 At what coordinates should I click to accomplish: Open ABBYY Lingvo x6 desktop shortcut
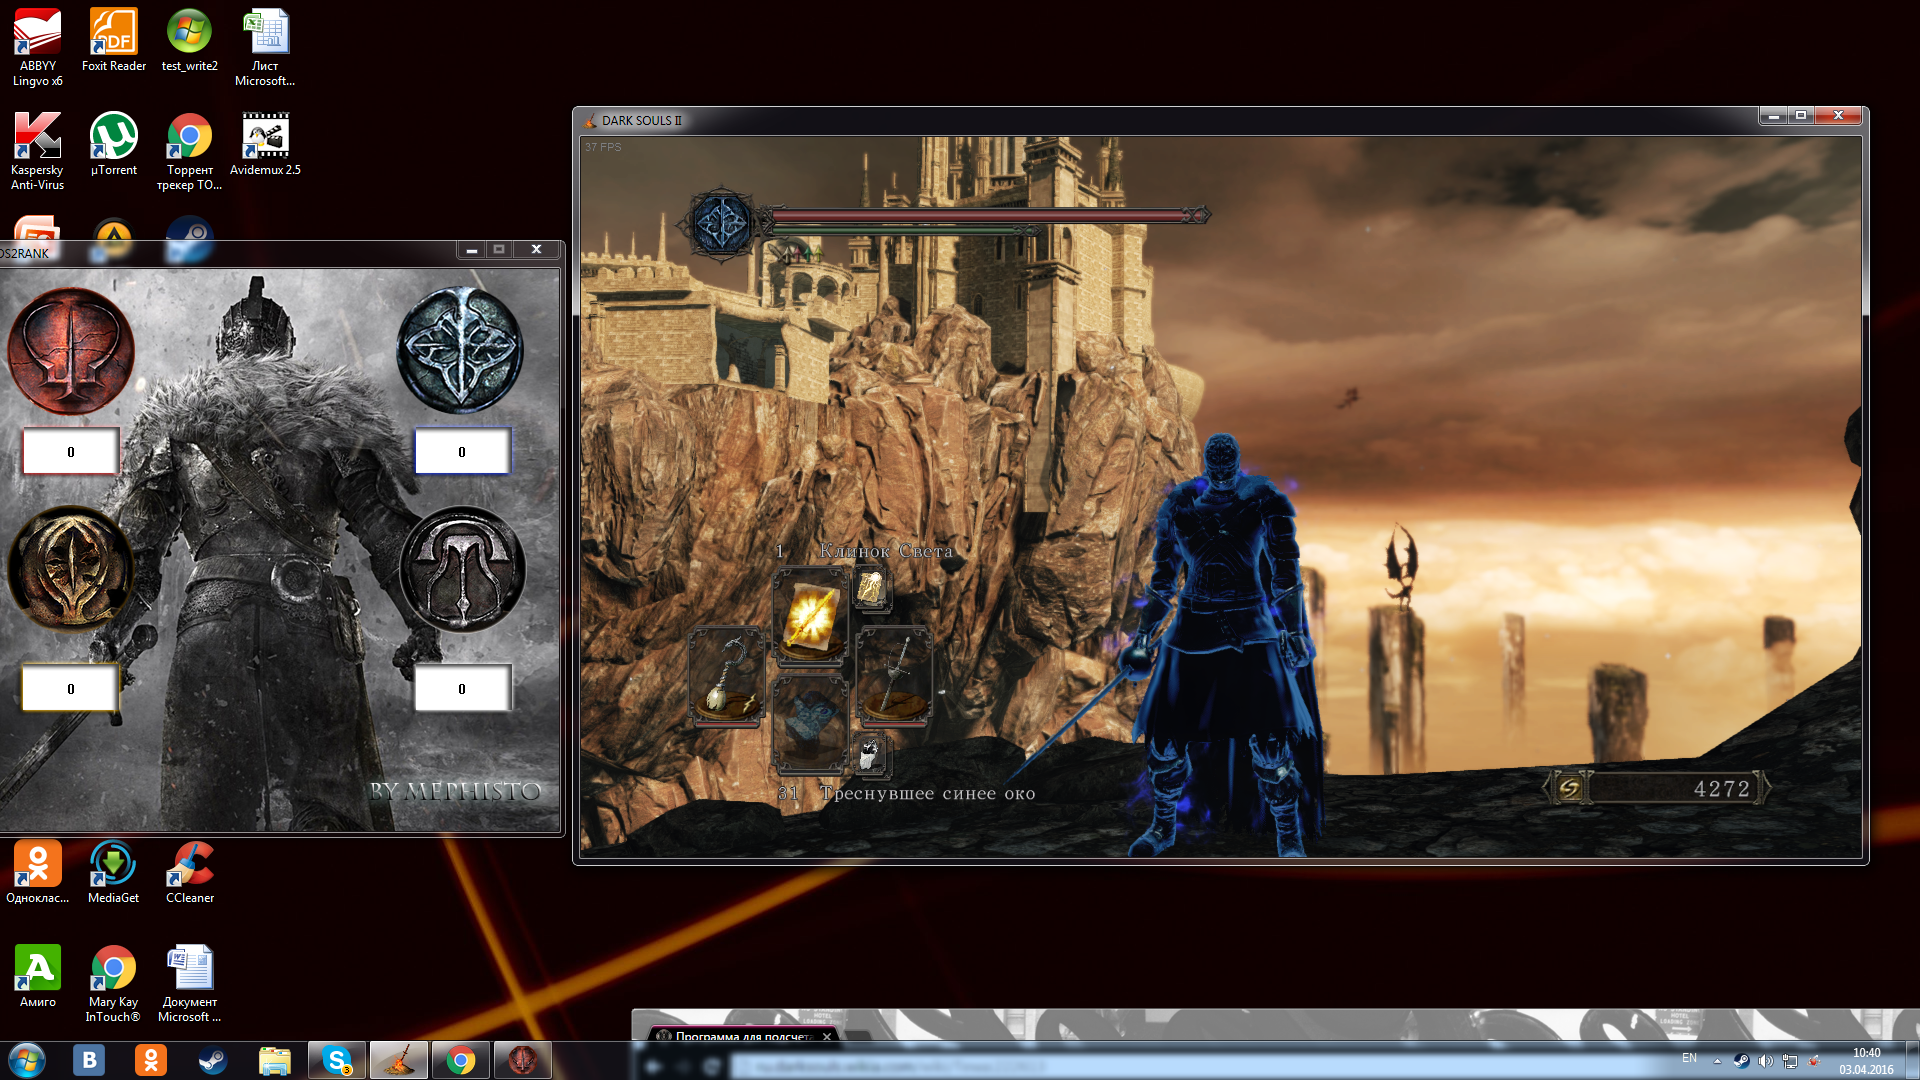(x=38, y=47)
